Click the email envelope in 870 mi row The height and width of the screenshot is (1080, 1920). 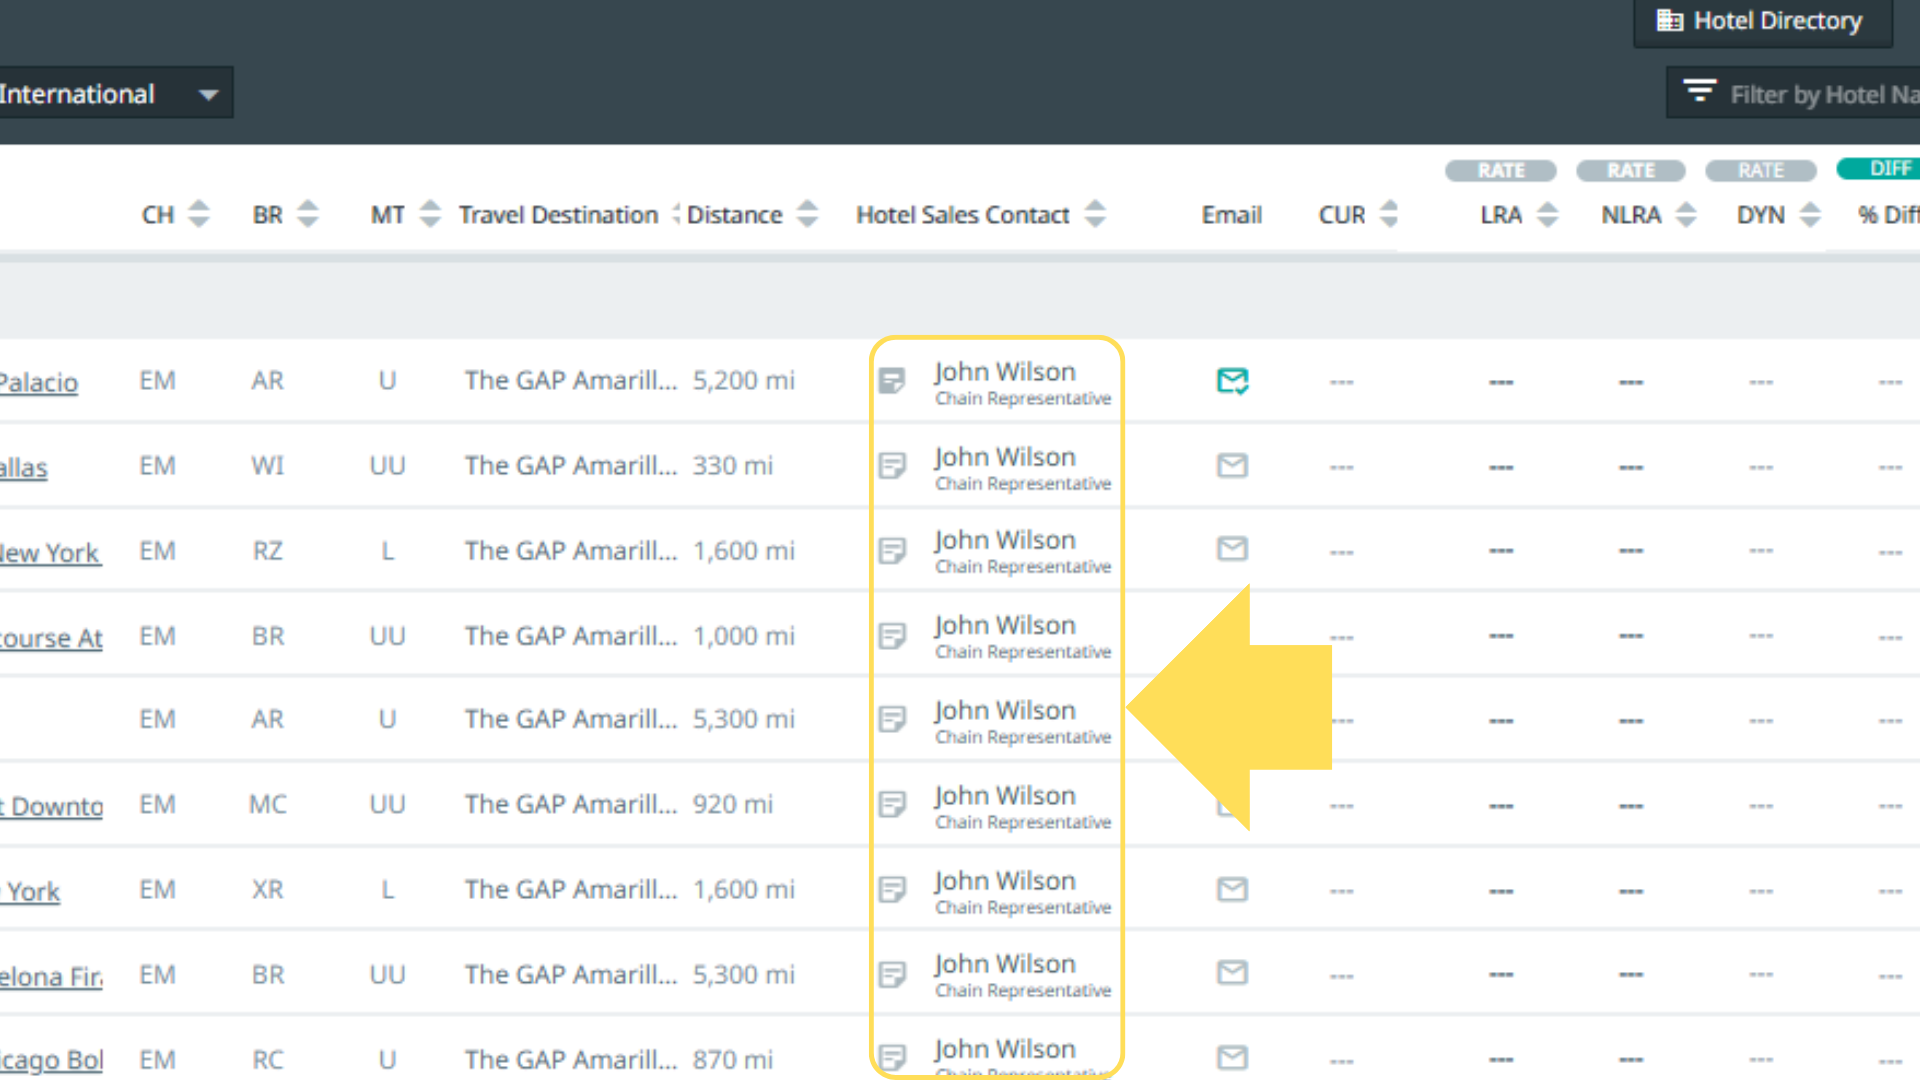coord(1232,1057)
